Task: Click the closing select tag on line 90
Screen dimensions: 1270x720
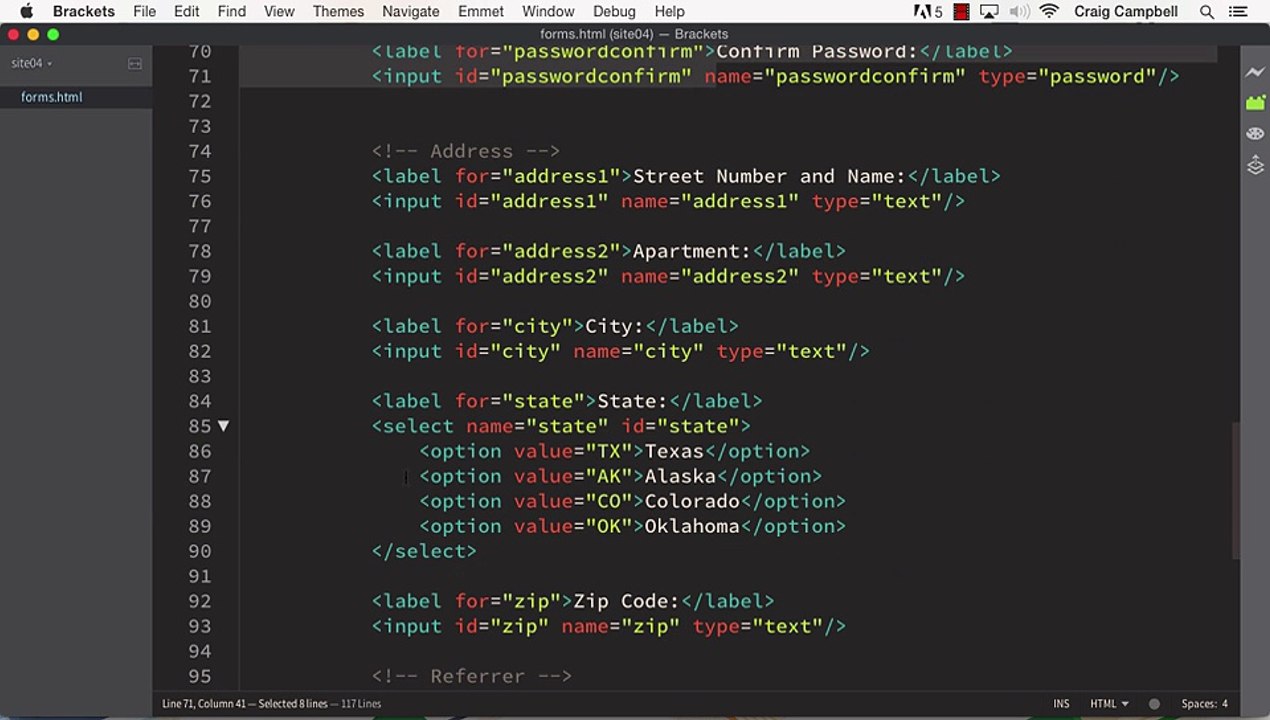Action: (x=424, y=551)
